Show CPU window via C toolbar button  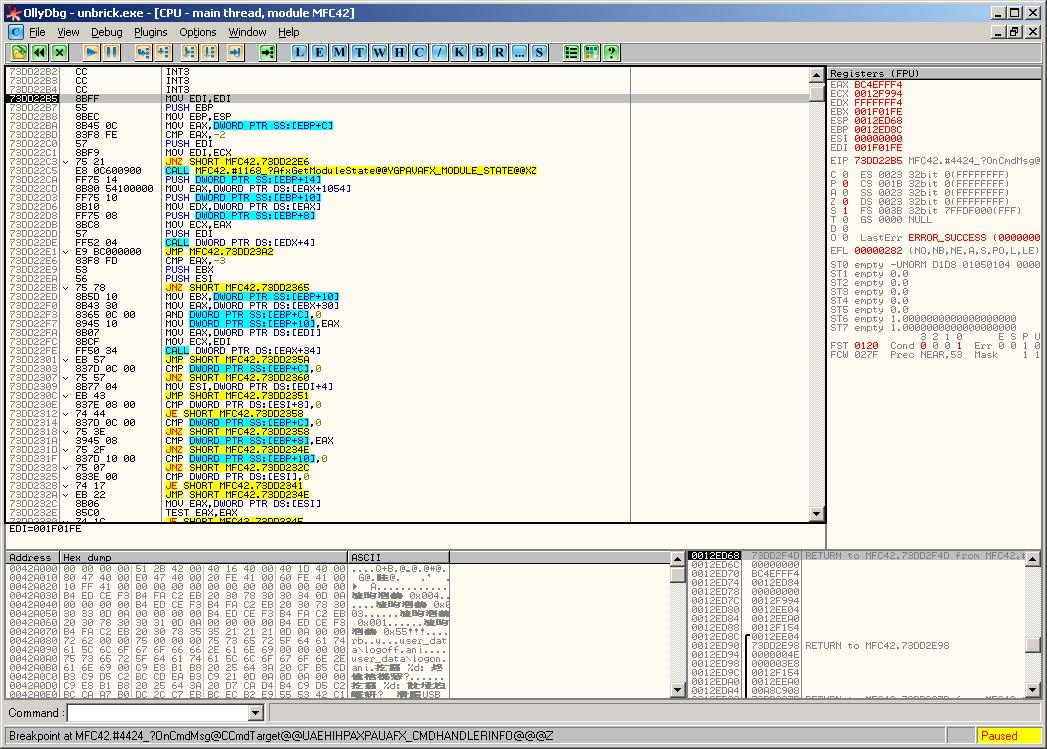pyautogui.click(x=419, y=53)
